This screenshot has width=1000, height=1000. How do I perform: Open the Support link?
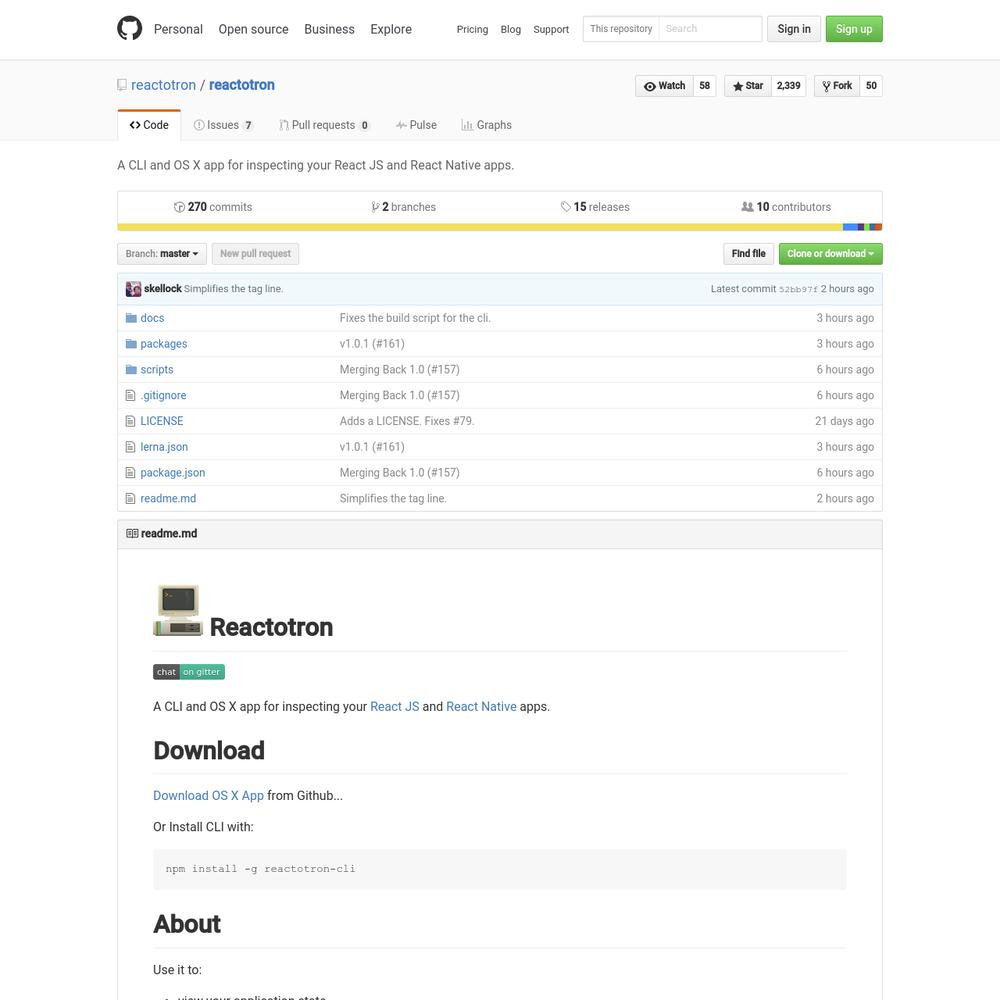point(551,29)
